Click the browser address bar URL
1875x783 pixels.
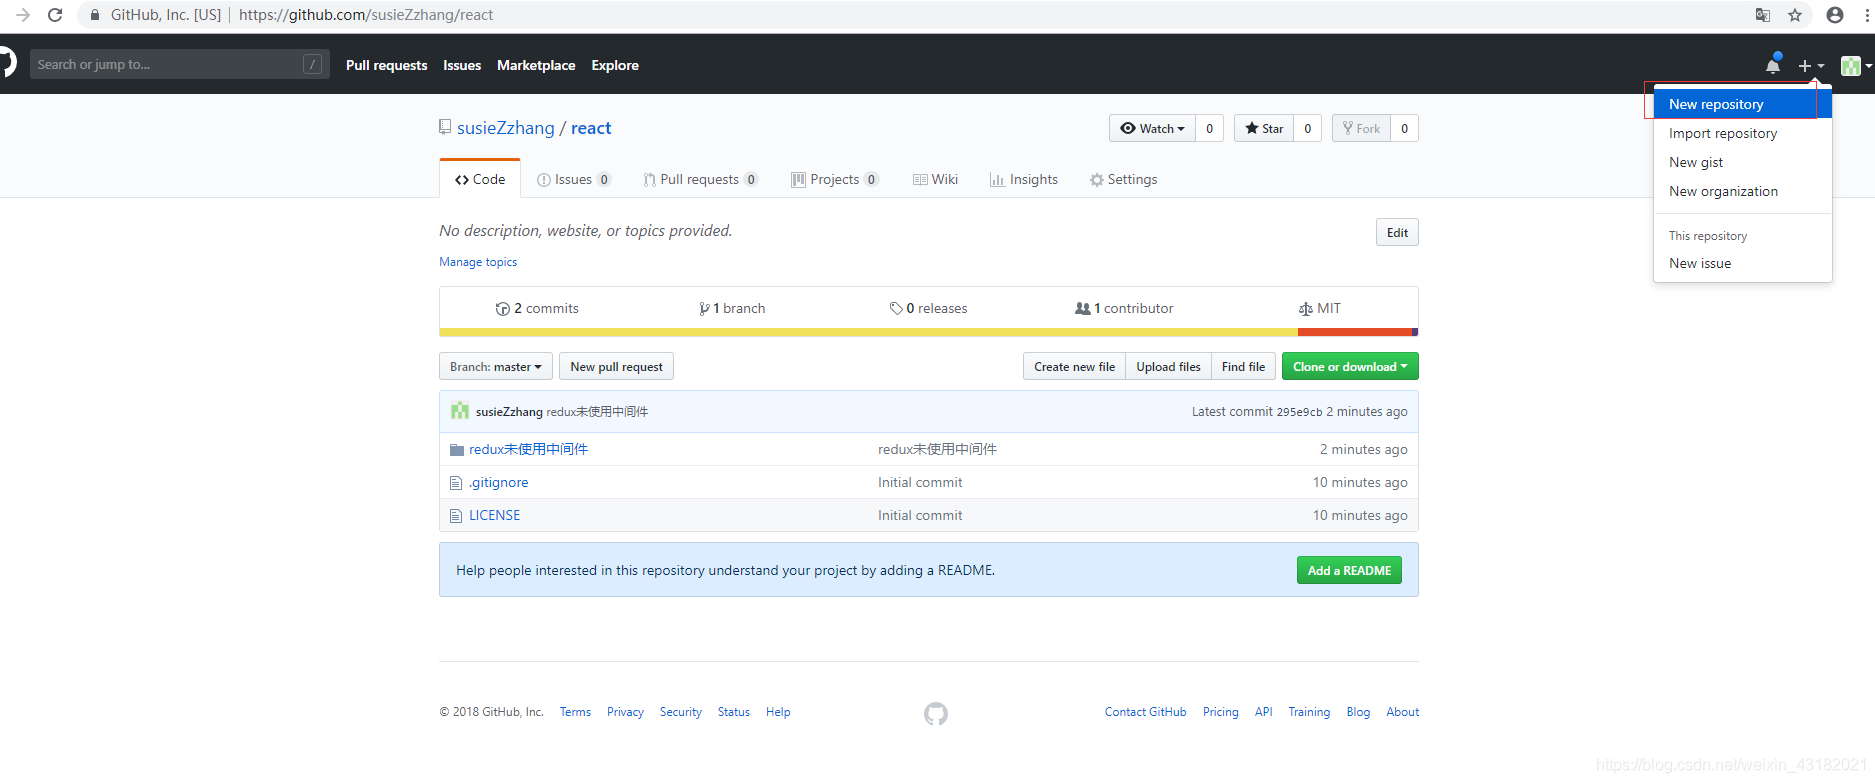point(366,15)
